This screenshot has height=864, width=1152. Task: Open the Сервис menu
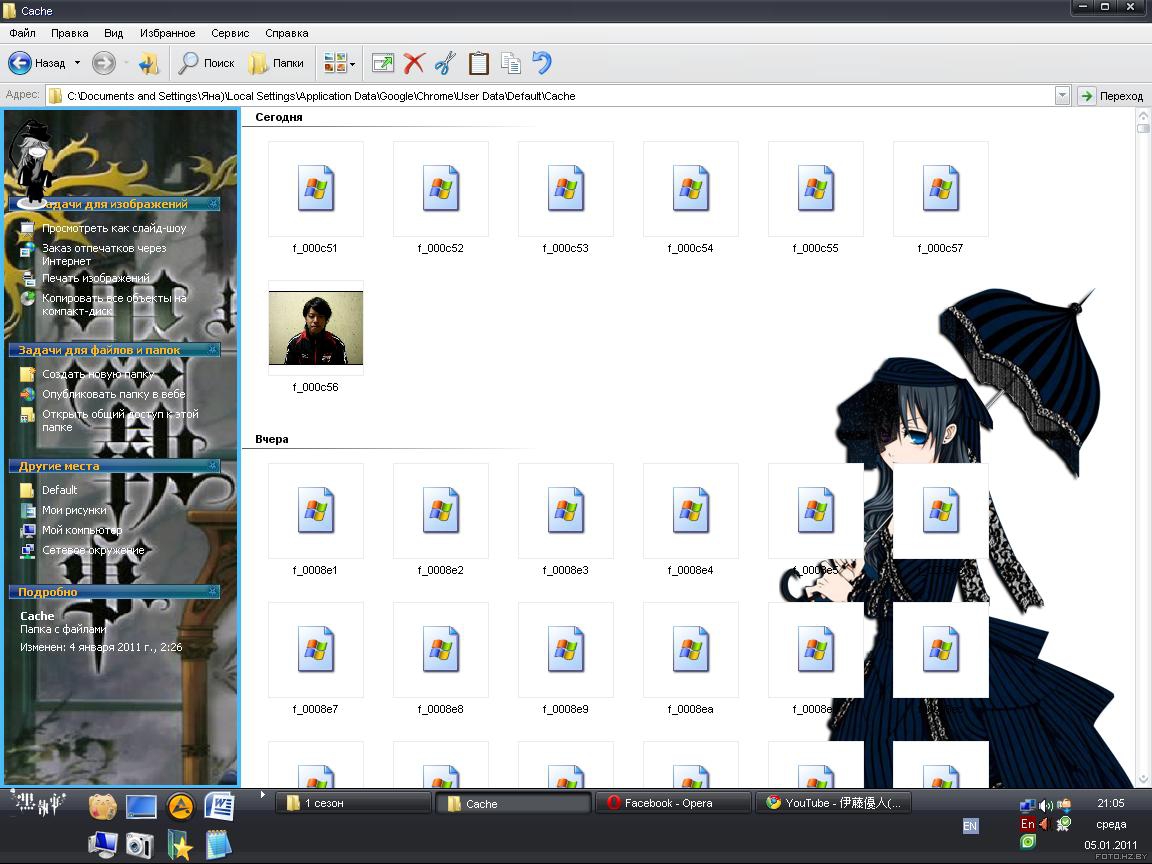tap(230, 33)
